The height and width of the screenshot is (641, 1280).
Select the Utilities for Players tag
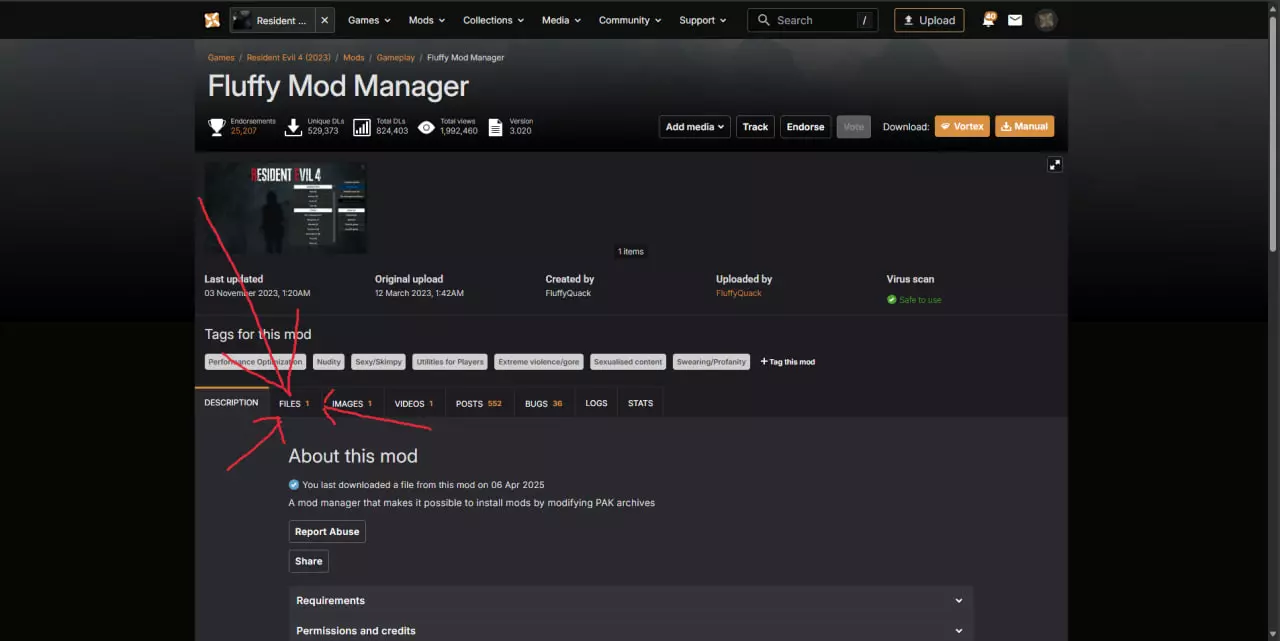[x=450, y=362]
